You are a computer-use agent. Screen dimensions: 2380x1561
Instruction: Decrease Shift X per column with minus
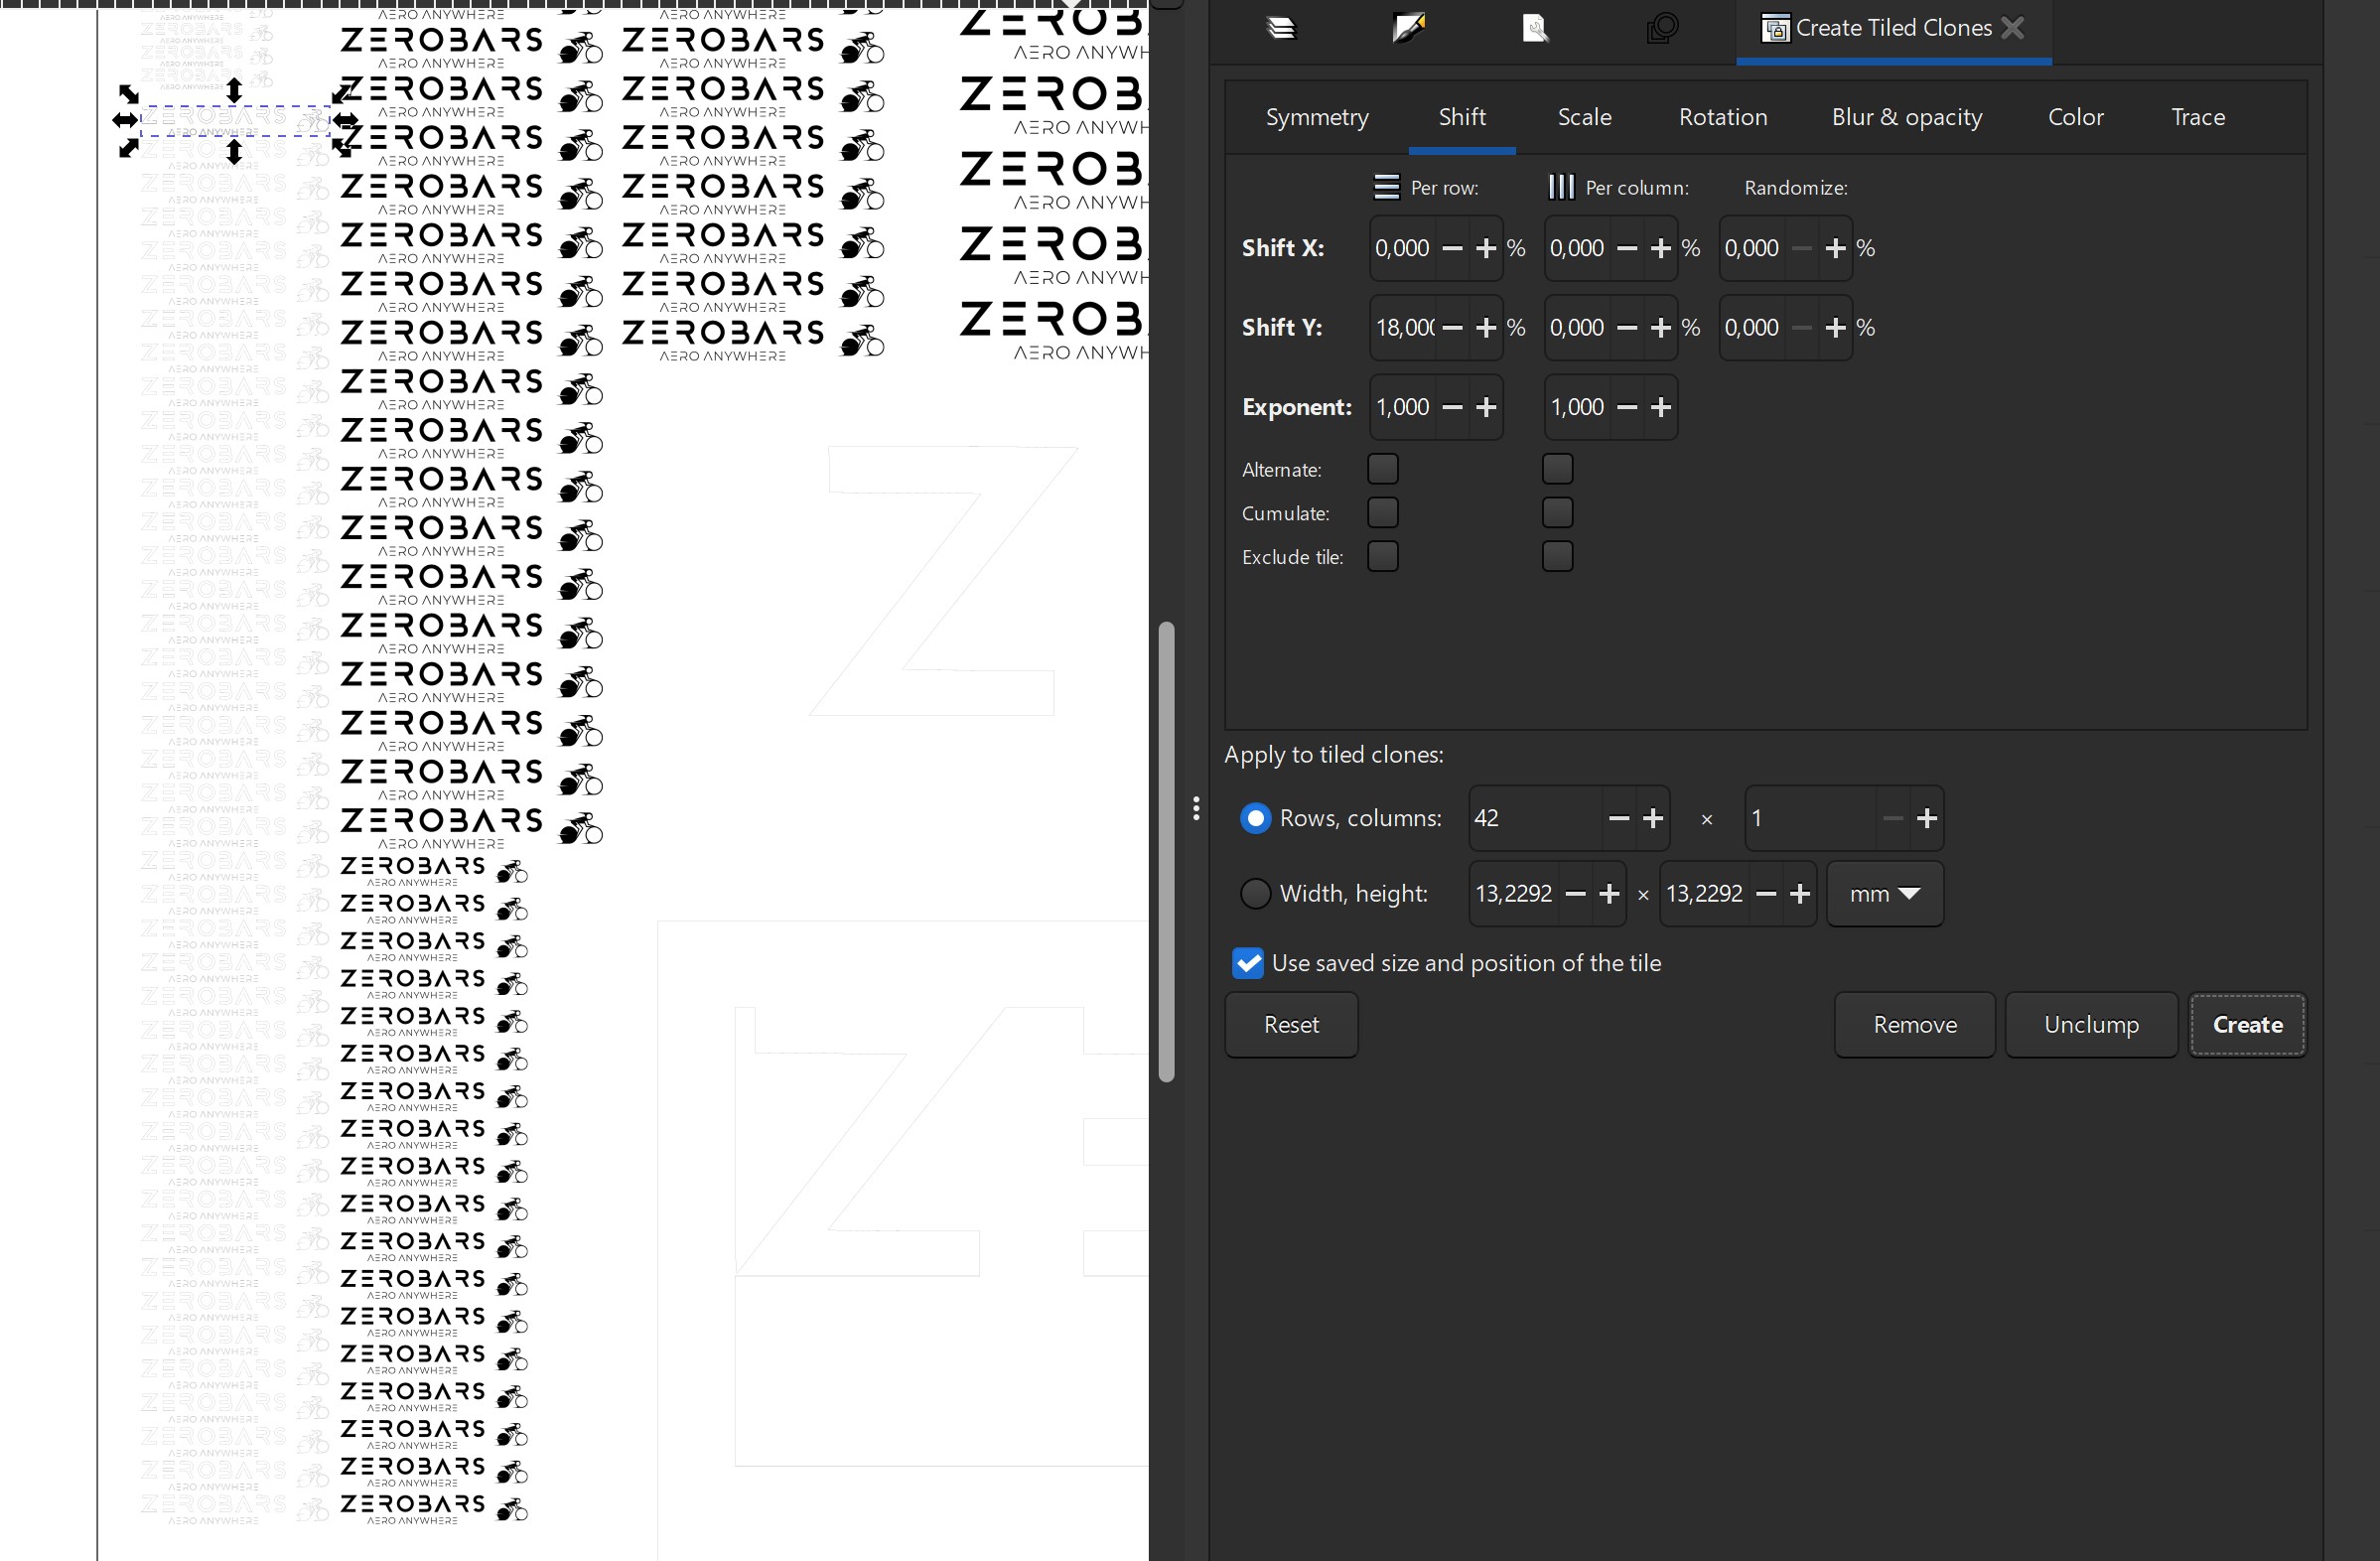1627,248
